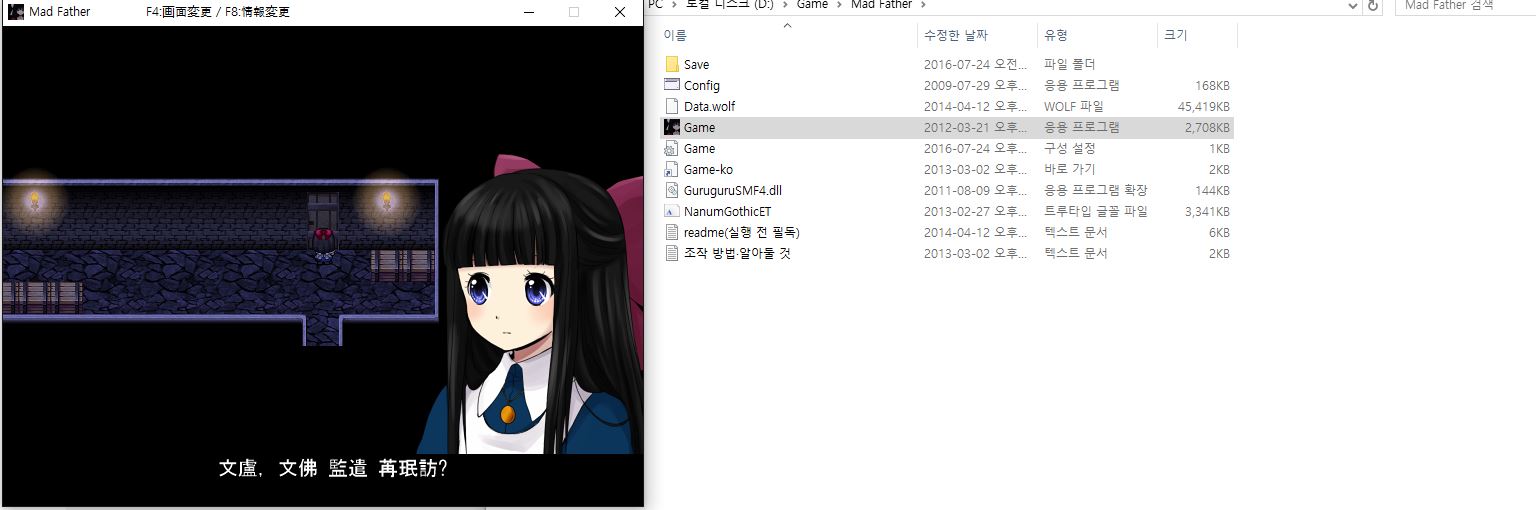Sort files by 수정한 날짜 column header

pyautogui.click(x=977, y=35)
